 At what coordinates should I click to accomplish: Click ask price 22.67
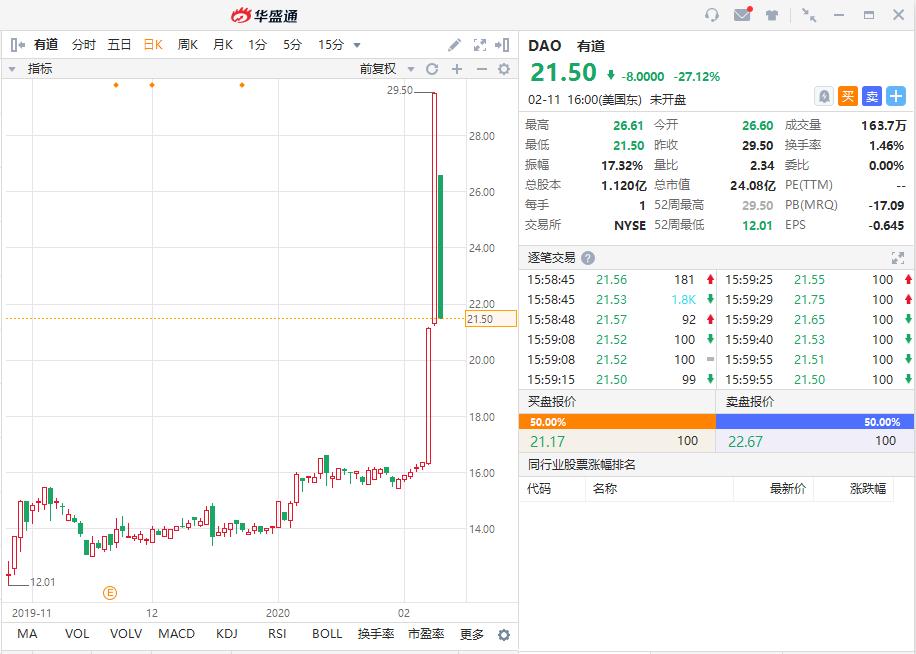[745, 441]
